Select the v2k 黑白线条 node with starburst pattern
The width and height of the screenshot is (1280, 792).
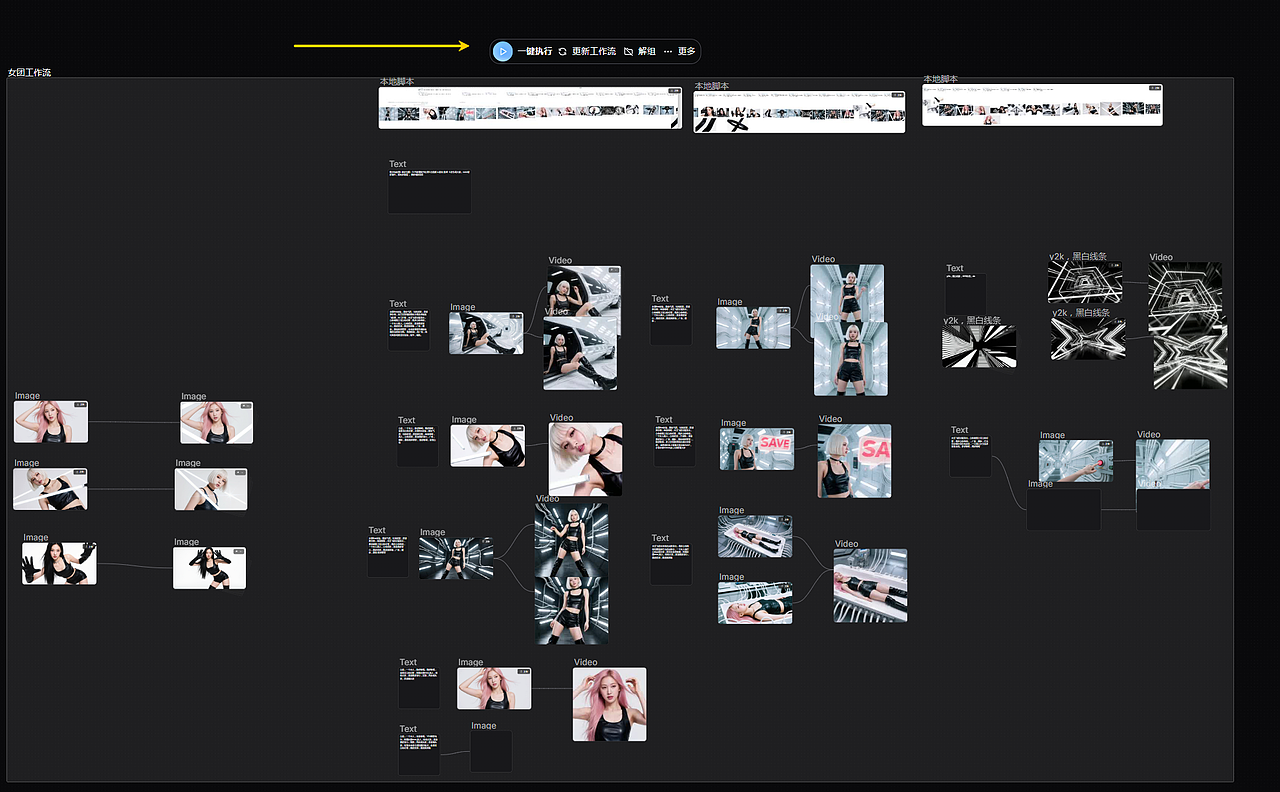(1088, 339)
